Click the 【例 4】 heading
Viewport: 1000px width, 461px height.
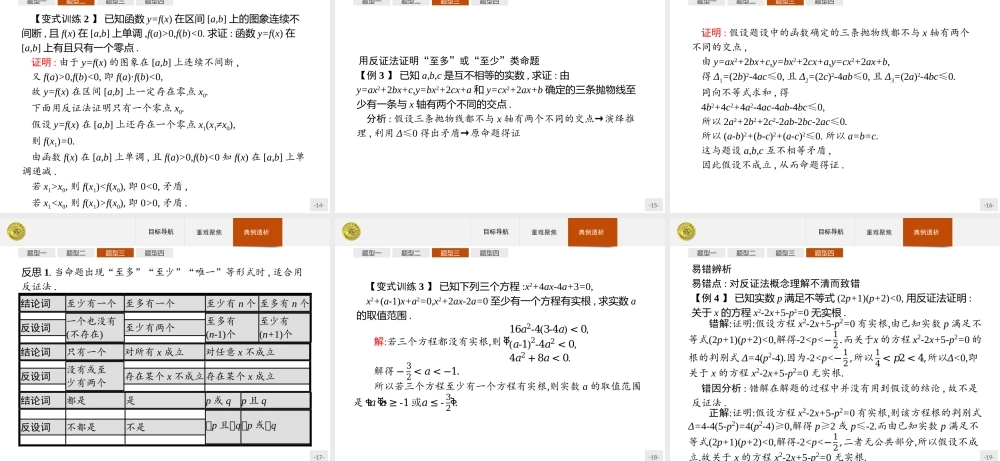point(712,298)
